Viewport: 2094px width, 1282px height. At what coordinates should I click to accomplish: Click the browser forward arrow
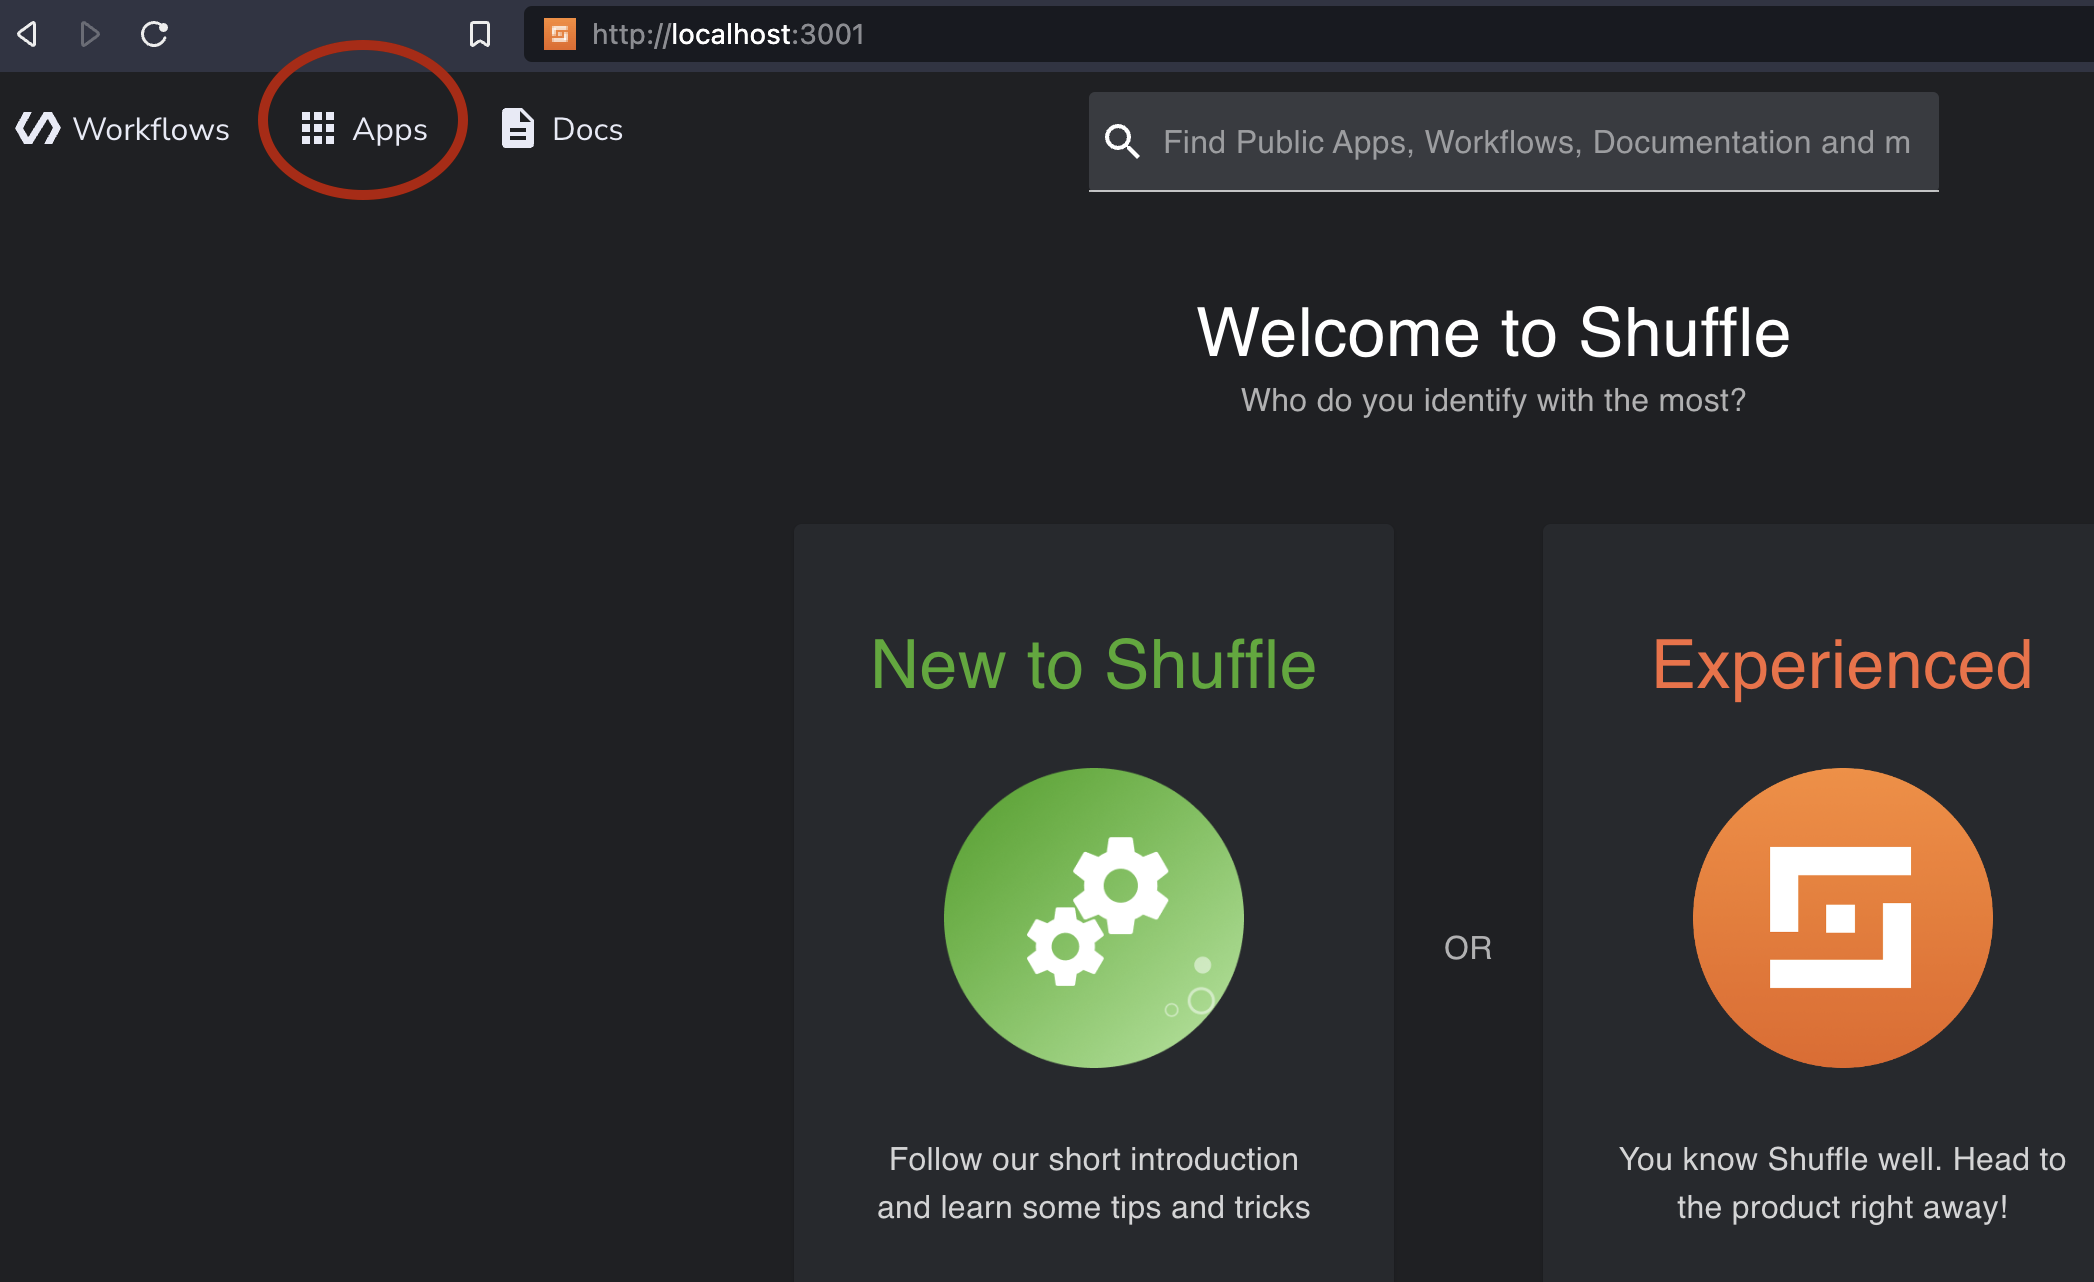click(90, 35)
